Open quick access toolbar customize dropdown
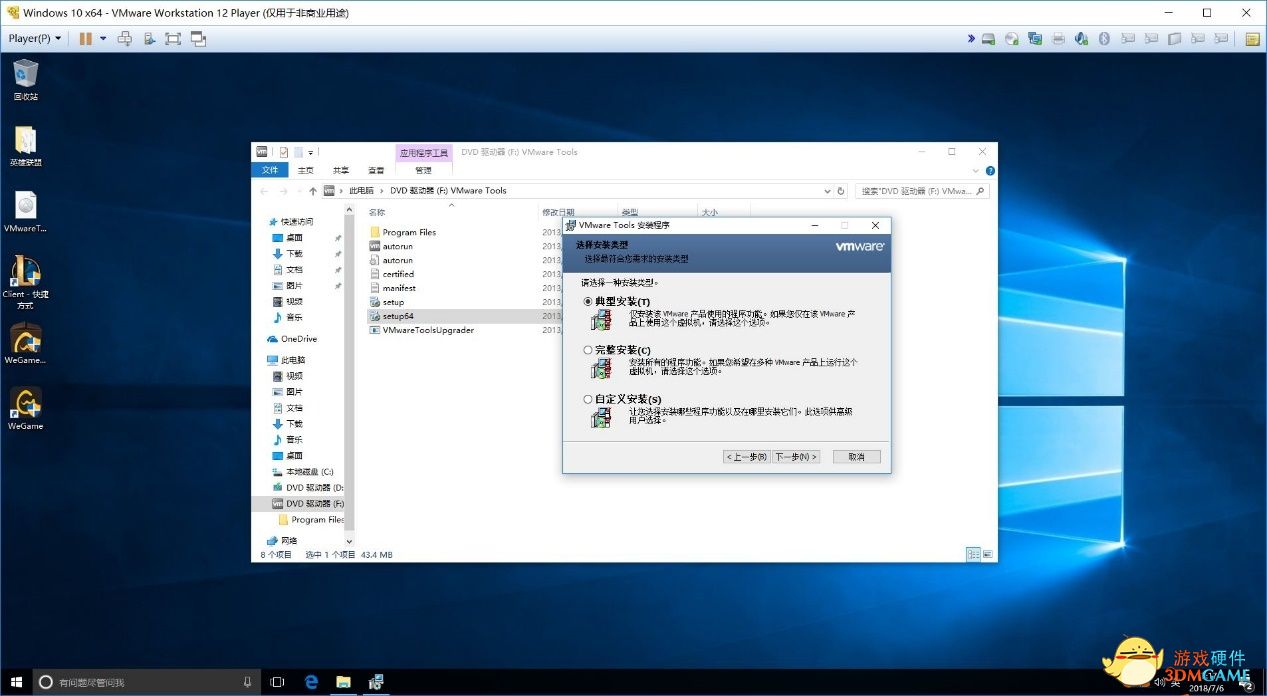Image resolution: width=1267 pixels, height=696 pixels. (311, 153)
